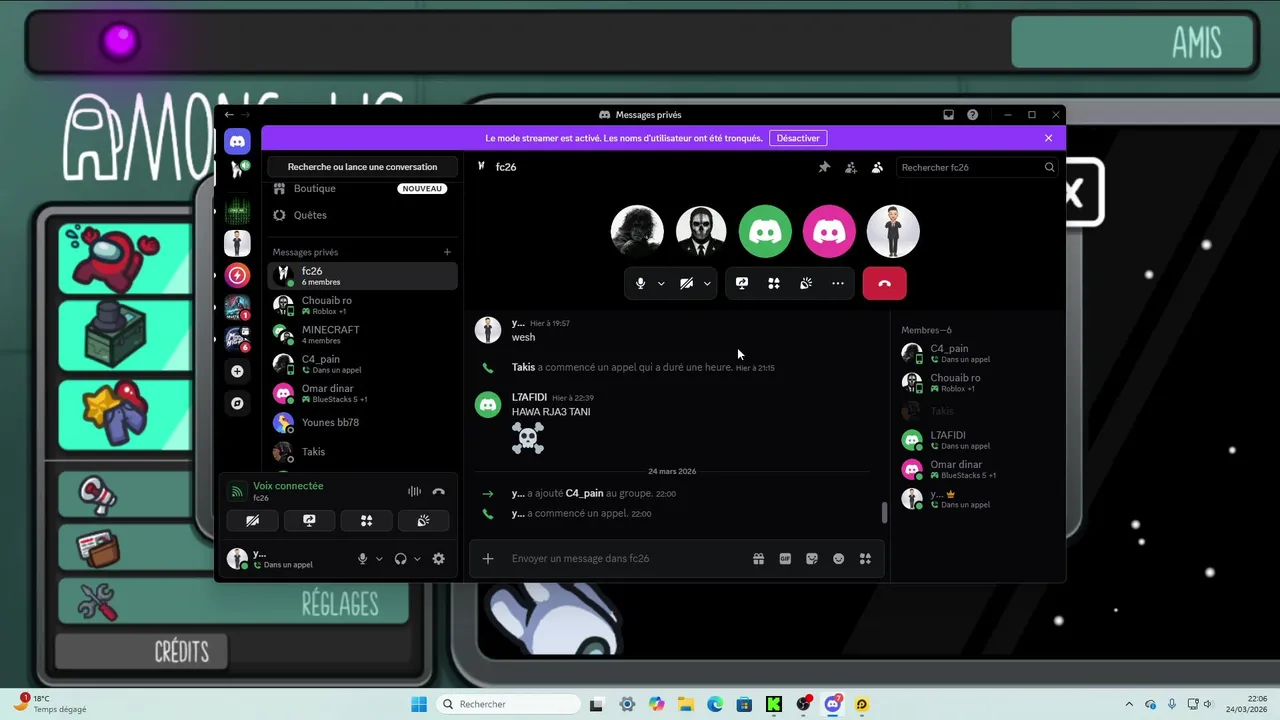Disconnect from voice in Voix connectée panel
Screen dimensions: 1280x720
pyautogui.click(x=438, y=491)
